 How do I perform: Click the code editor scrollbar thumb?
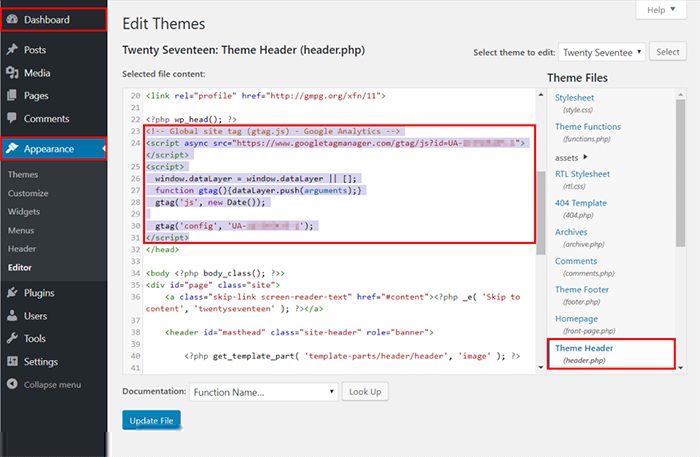(x=541, y=212)
